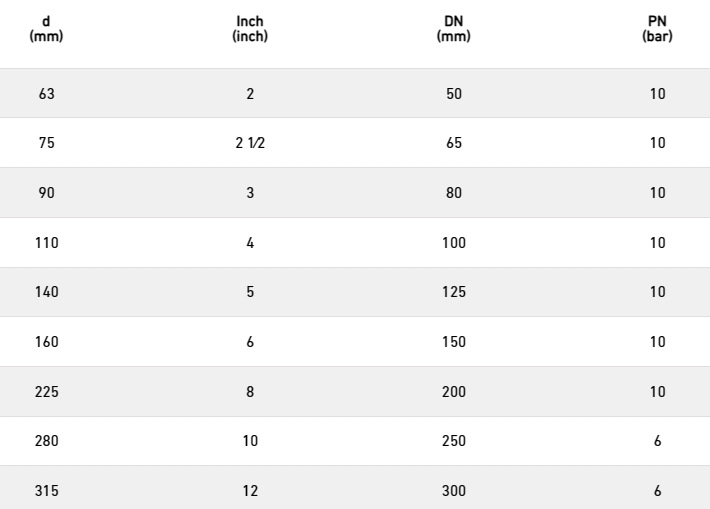Click the d value 225 cell
This screenshot has height=509, width=710.
(47, 392)
